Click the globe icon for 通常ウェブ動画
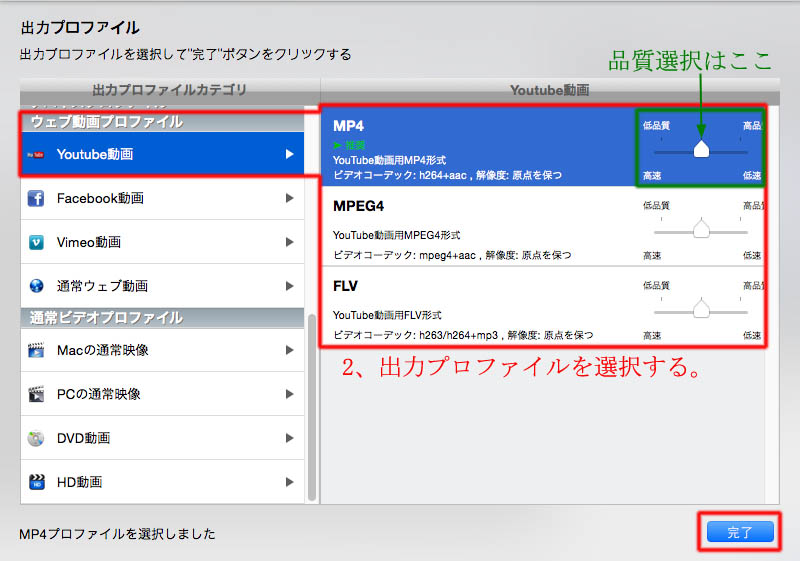Viewport: 800px width, 561px height. pyautogui.click(x=36, y=286)
